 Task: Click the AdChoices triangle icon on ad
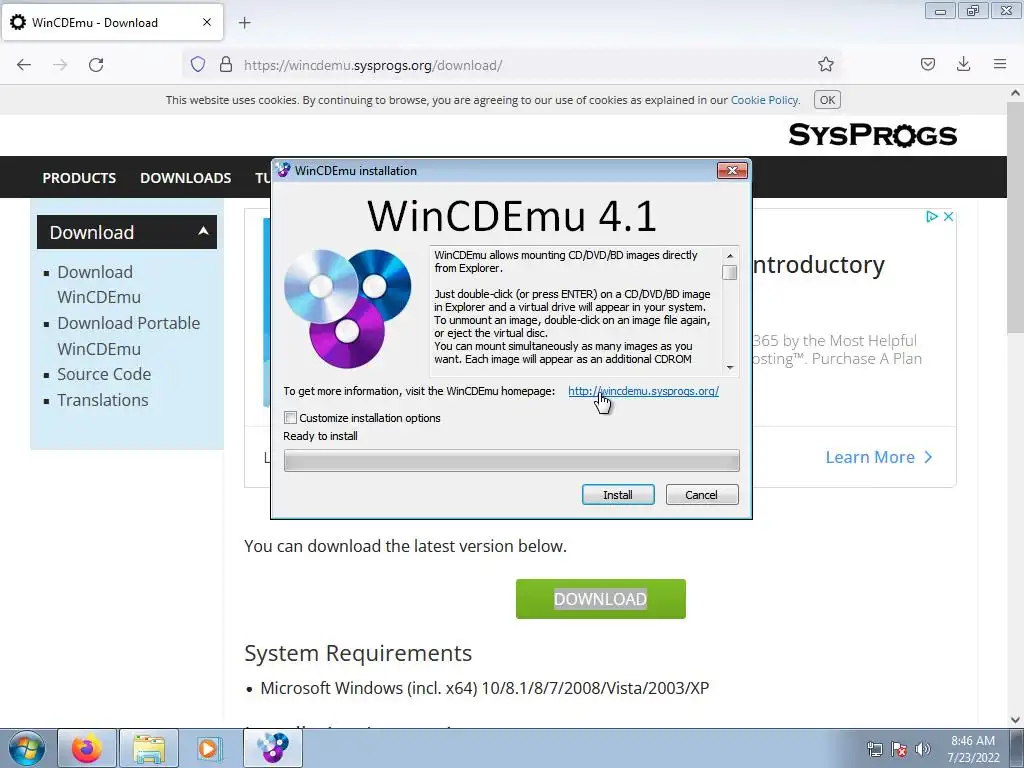coord(932,216)
